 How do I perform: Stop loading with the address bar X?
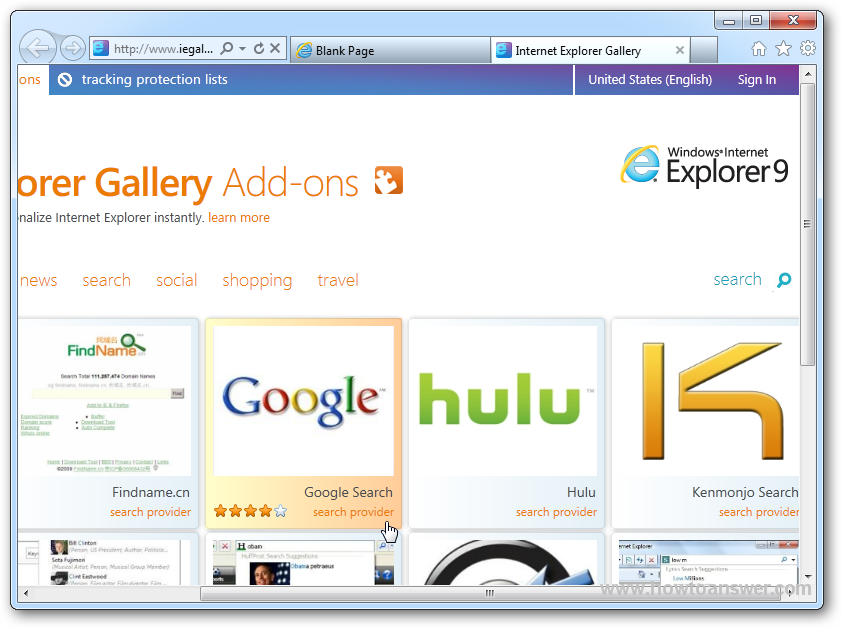coord(275,48)
